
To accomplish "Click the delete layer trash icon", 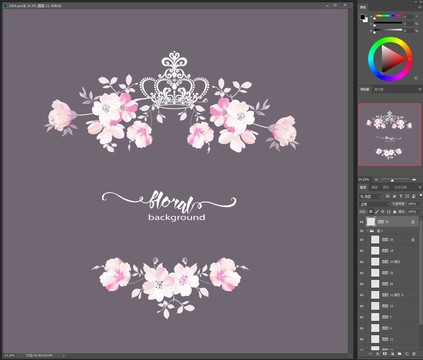I will [x=414, y=354].
